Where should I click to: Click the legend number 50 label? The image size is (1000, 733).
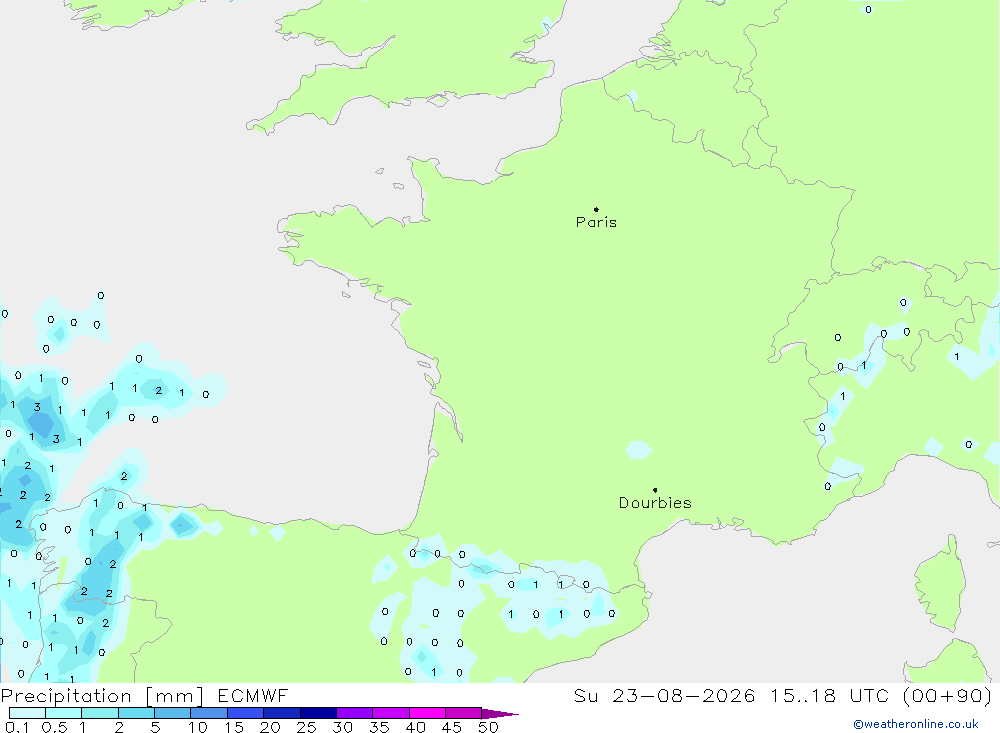point(488,727)
